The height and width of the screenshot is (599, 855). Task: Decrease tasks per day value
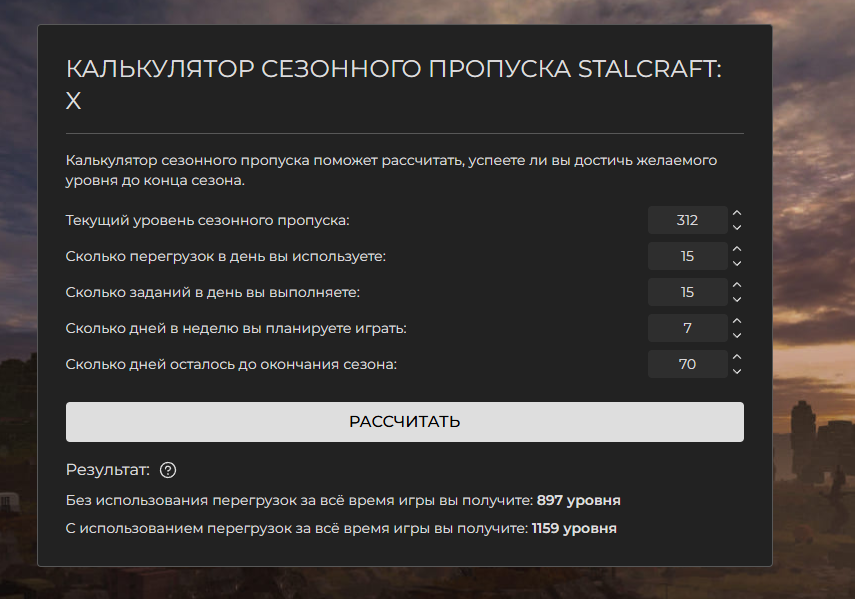click(x=737, y=299)
